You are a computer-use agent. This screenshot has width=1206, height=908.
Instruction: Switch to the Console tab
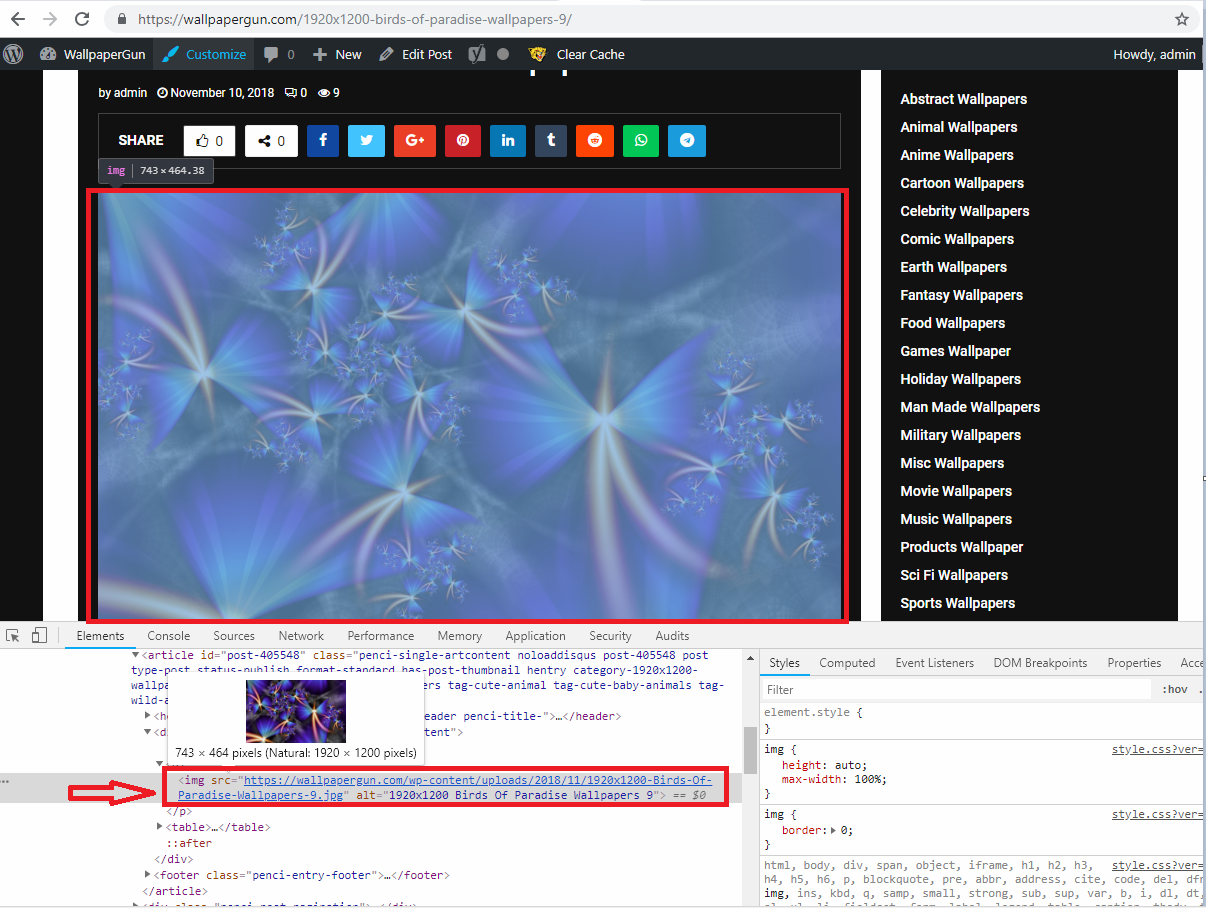click(x=168, y=635)
